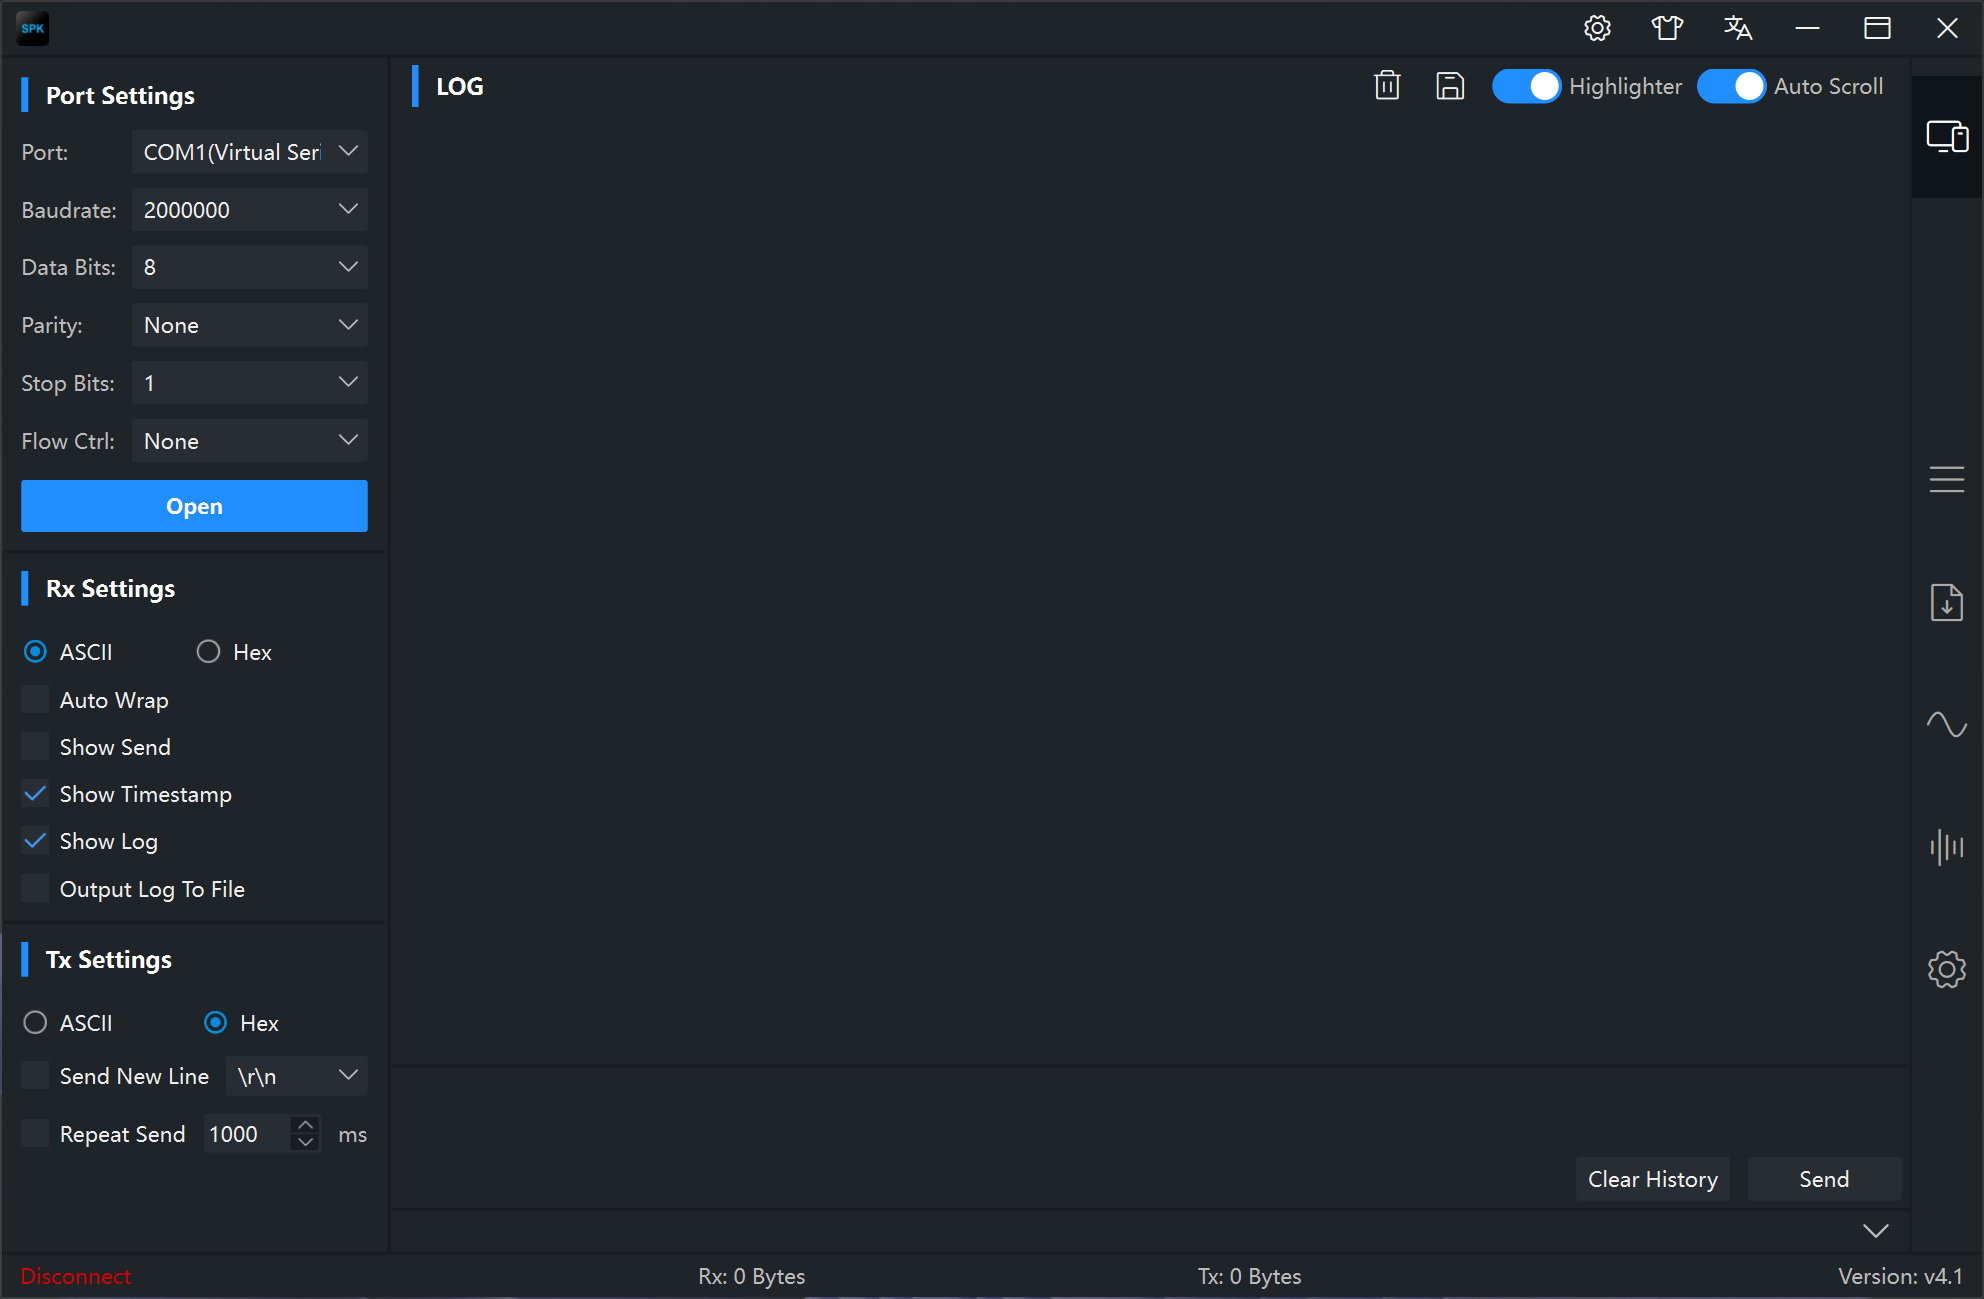The width and height of the screenshot is (1984, 1299).
Task: Open the theme skin shirt icon
Action: pos(1667,28)
